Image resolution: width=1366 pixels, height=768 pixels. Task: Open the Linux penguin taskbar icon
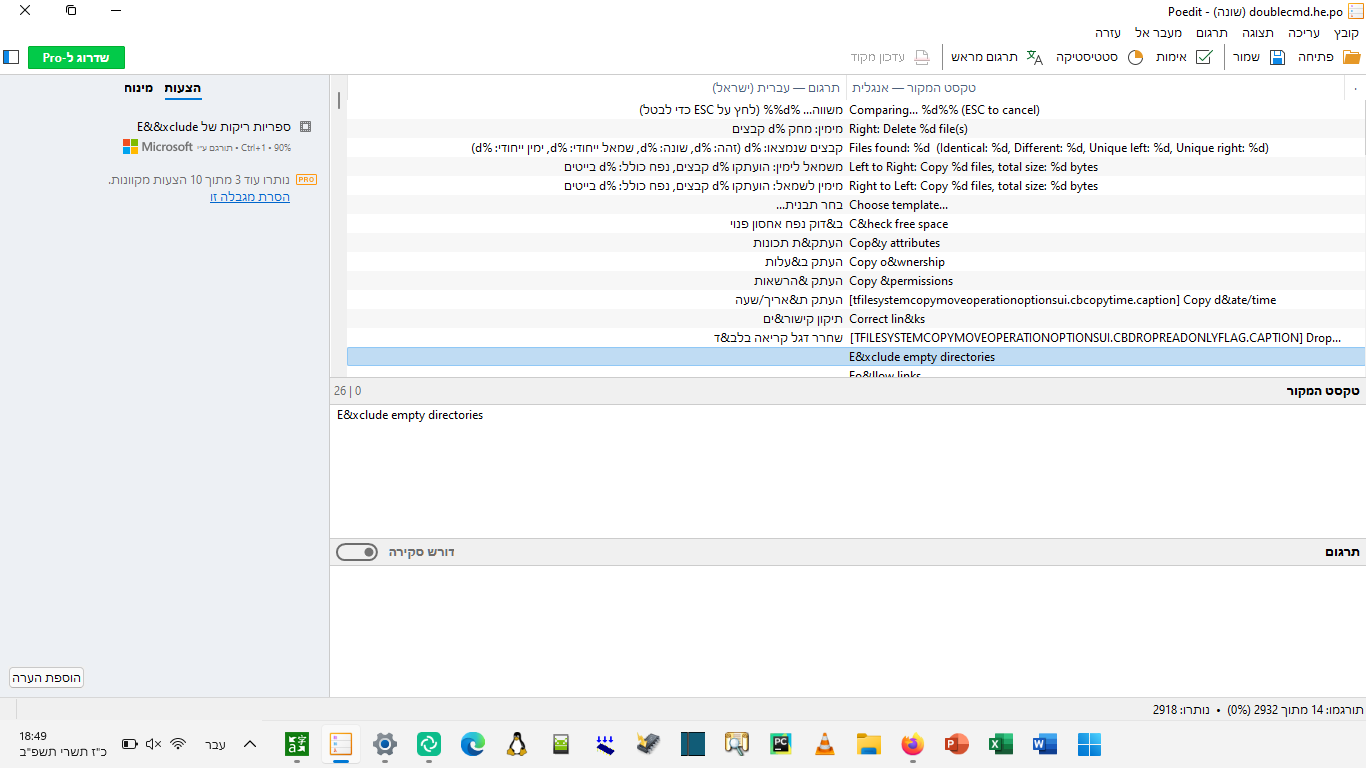[x=517, y=744]
